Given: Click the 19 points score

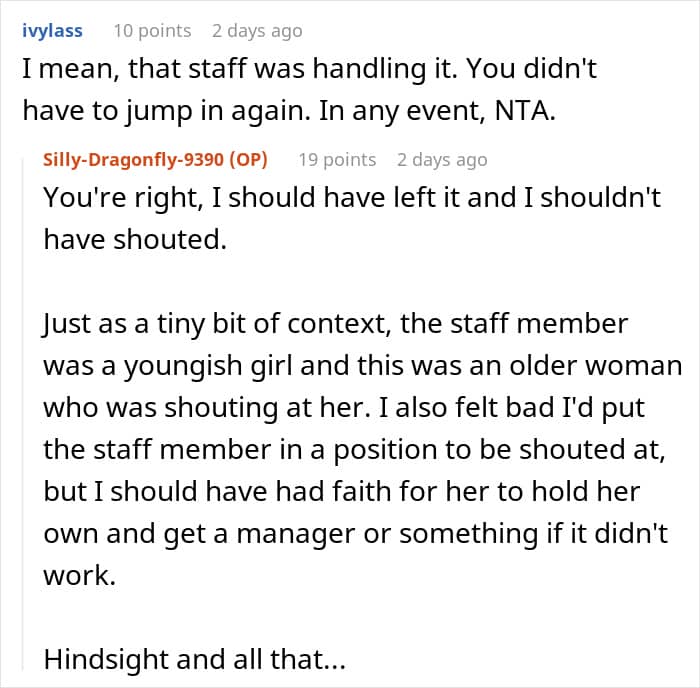Looking at the screenshot, I should [337, 160].
